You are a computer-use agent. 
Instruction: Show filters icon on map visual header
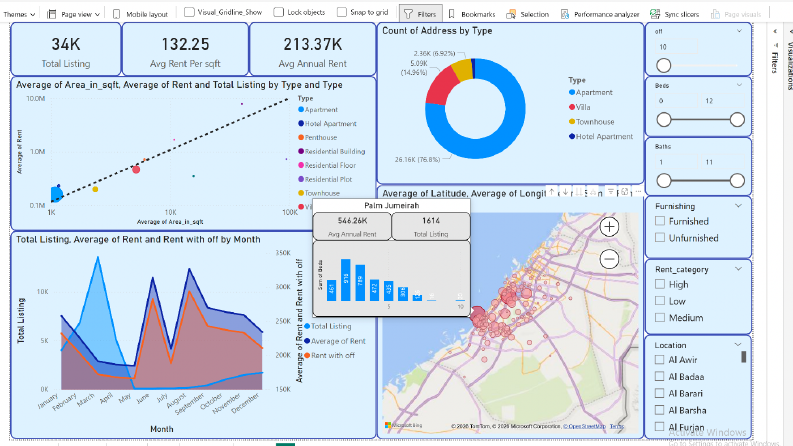(x=611, y=192)
